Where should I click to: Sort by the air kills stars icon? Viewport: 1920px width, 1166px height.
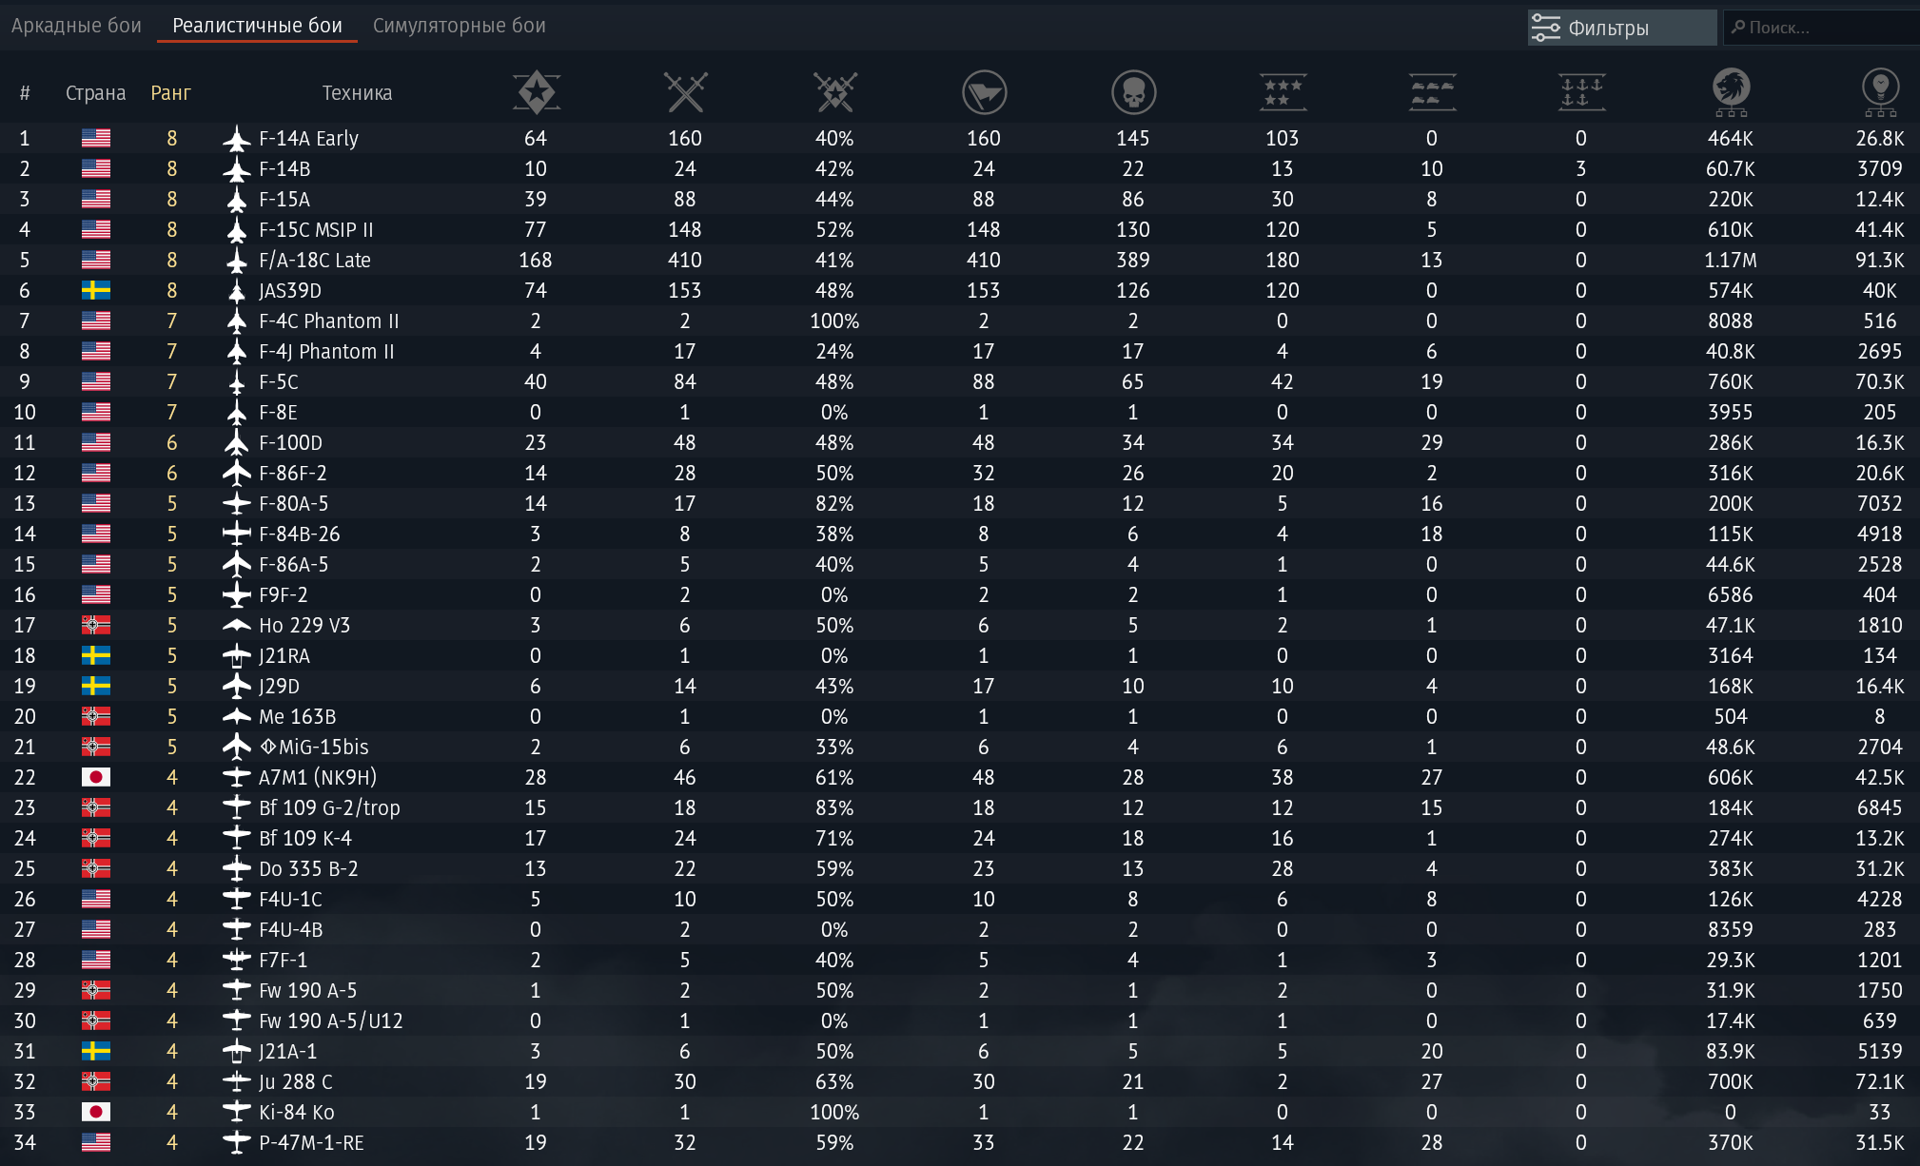click(1282, 92)
